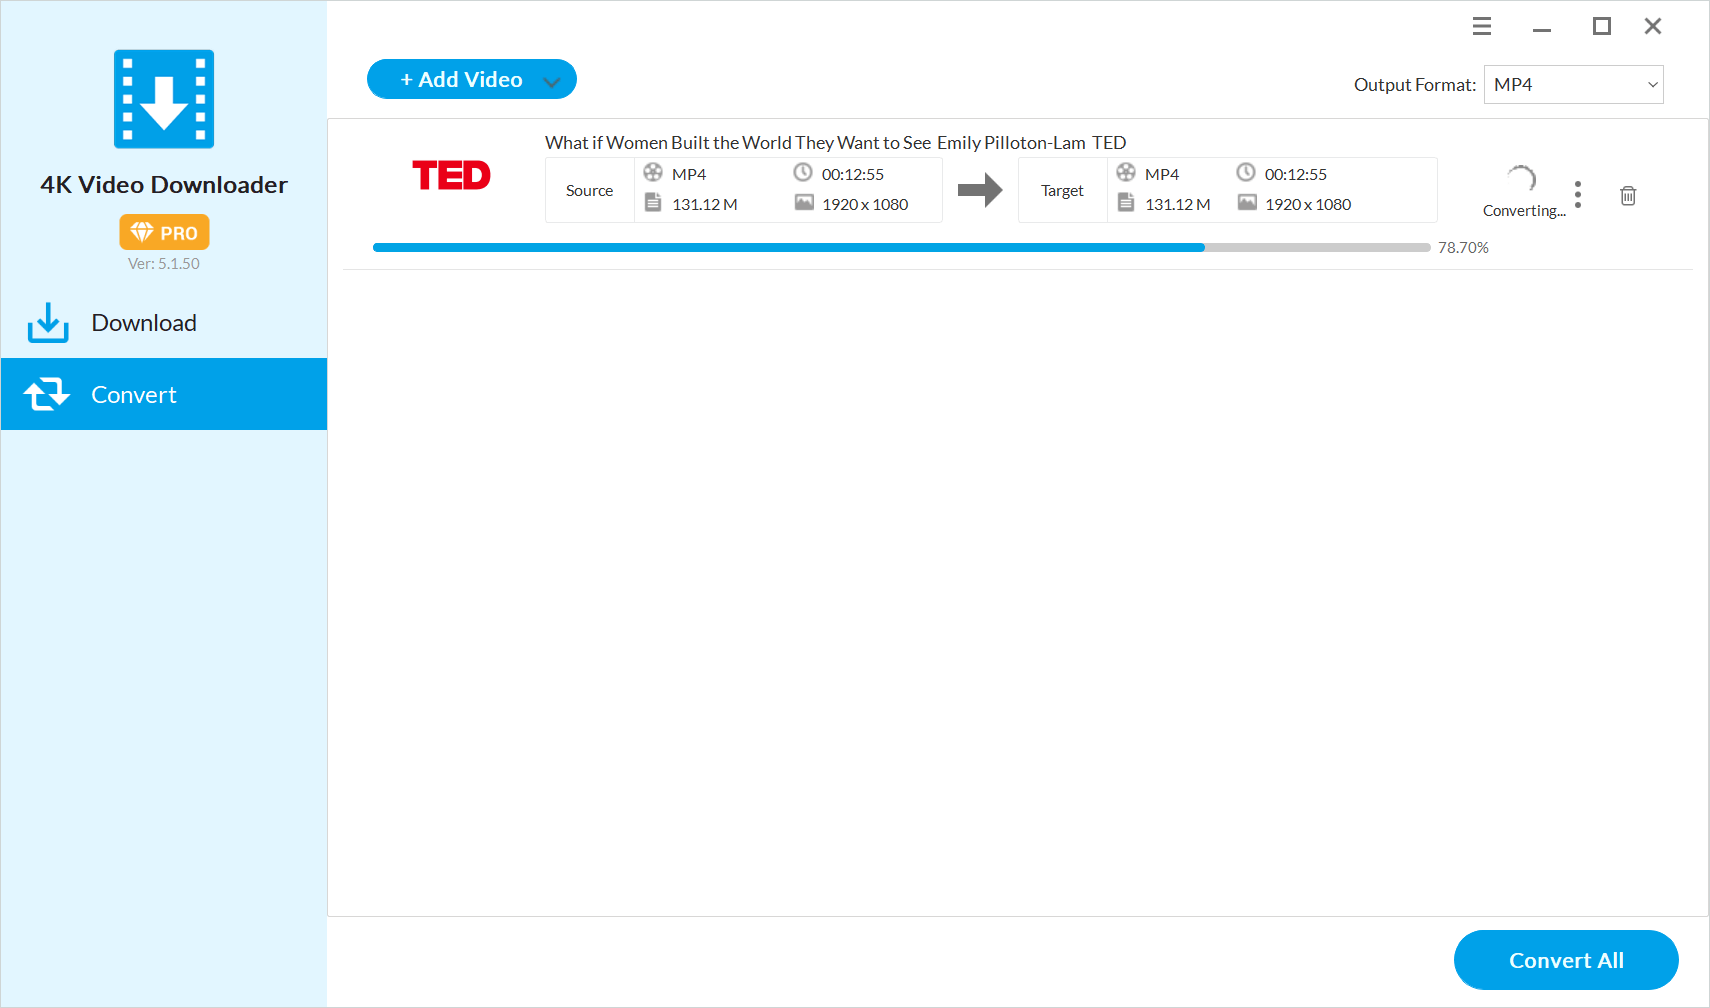Click the 4K Video Downloader logo
The image size is (1710, 1008).
point(164,99)
